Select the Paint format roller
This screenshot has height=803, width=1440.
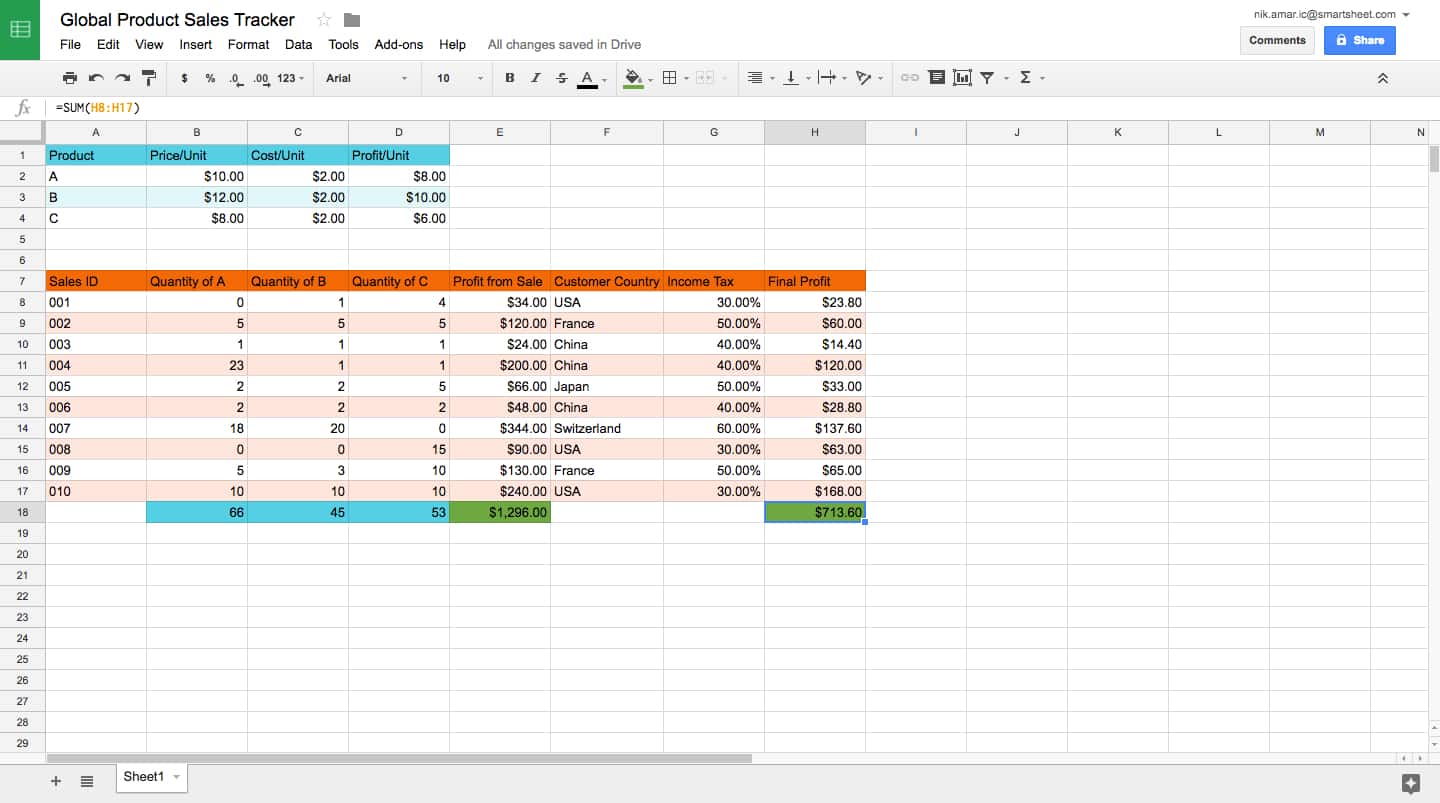click(149, 78)
